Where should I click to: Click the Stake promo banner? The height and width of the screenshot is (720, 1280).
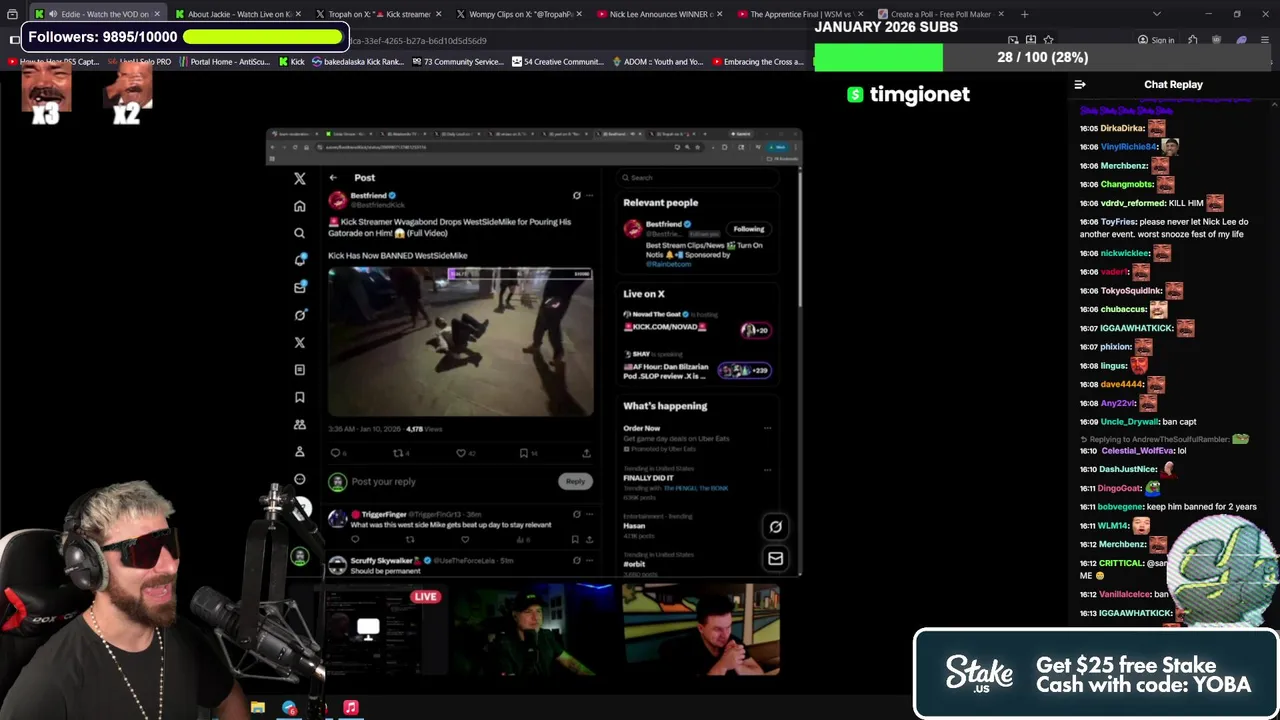click(x=1096, y=674)
